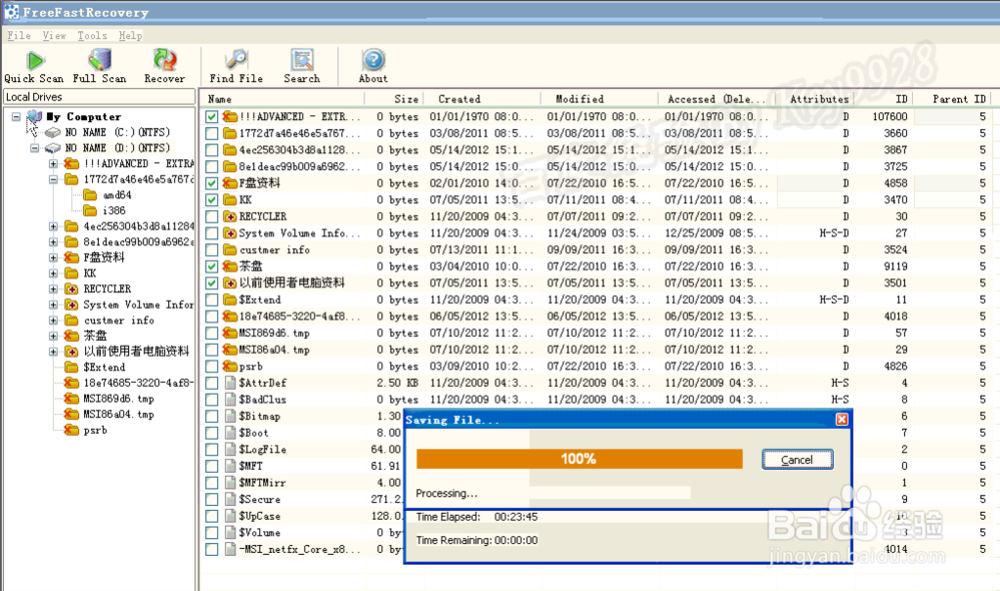Uncheck the KK folder checkbox
This screenshot has height=591, width=1000.
[212, 200]
